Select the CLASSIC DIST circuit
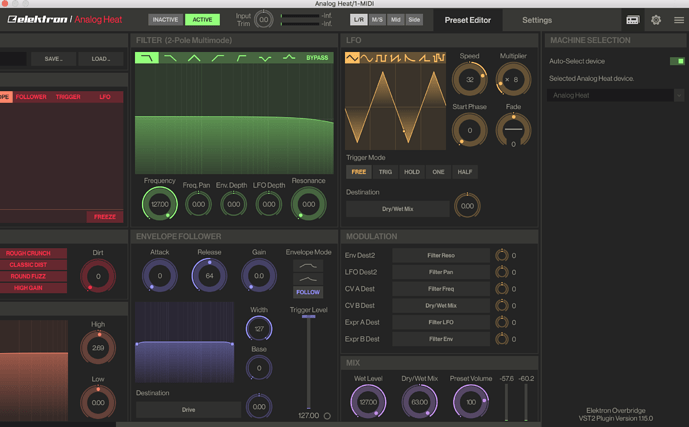This screenshot has width=689, height=427. click(33, 264)
